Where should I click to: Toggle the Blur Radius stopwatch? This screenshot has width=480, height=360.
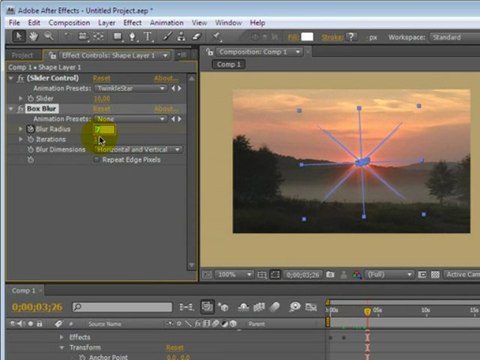pos(31,129)
